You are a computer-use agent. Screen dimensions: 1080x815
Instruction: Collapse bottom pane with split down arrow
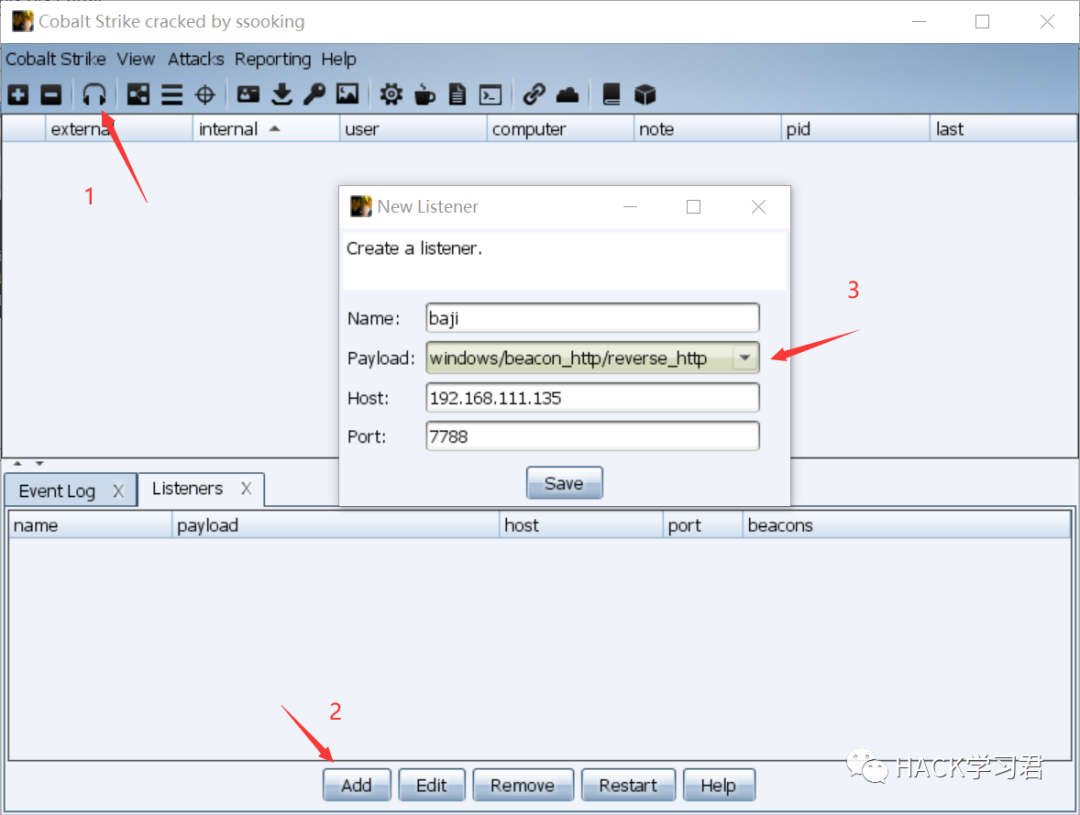(x=39, y=464)
